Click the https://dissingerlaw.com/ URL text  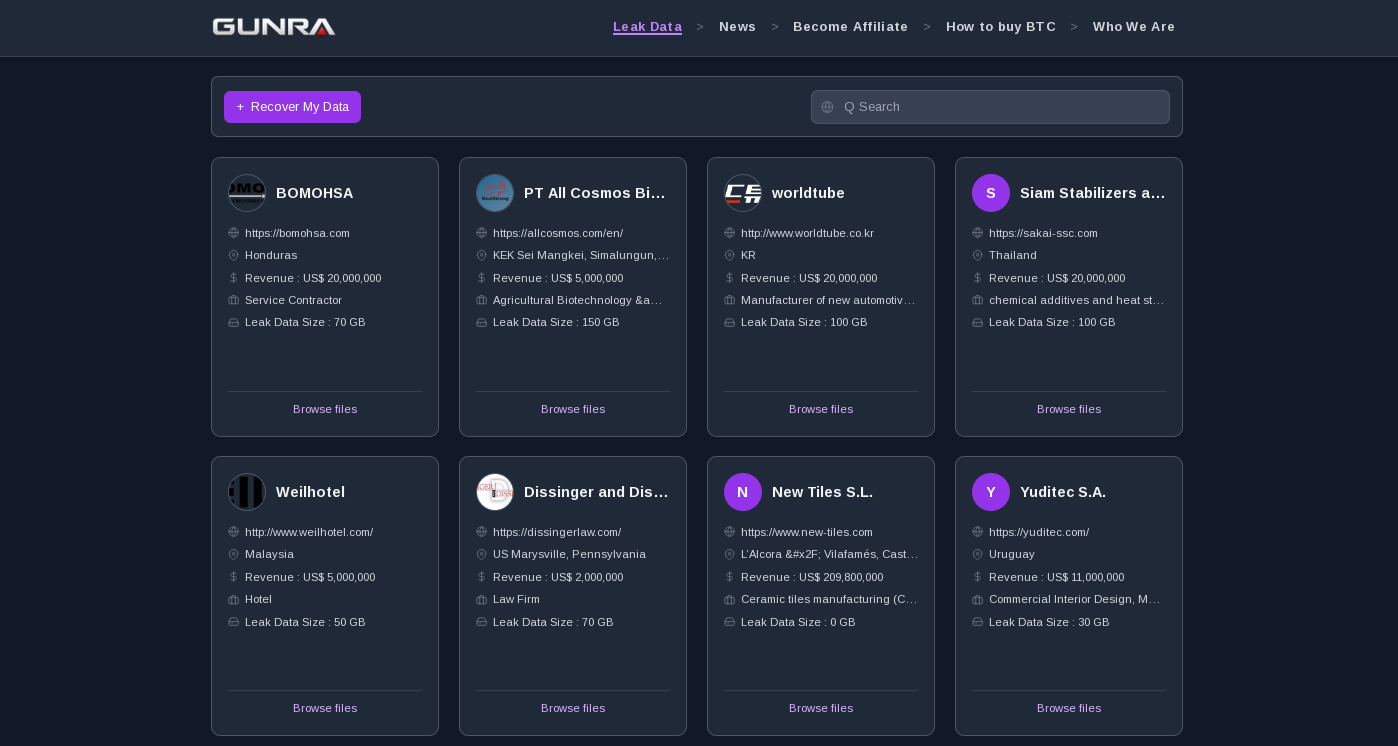(x=557, y=532)
